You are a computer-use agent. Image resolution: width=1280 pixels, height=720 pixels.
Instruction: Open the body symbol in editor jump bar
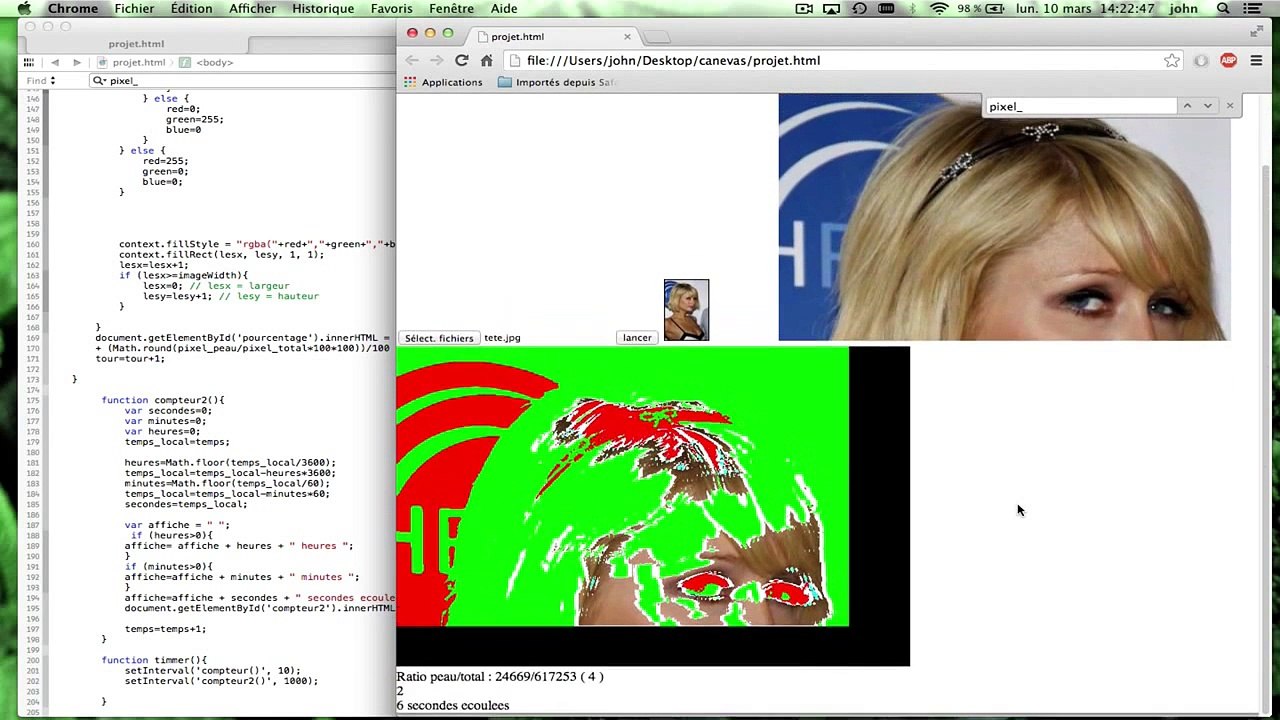pos(207,62)
